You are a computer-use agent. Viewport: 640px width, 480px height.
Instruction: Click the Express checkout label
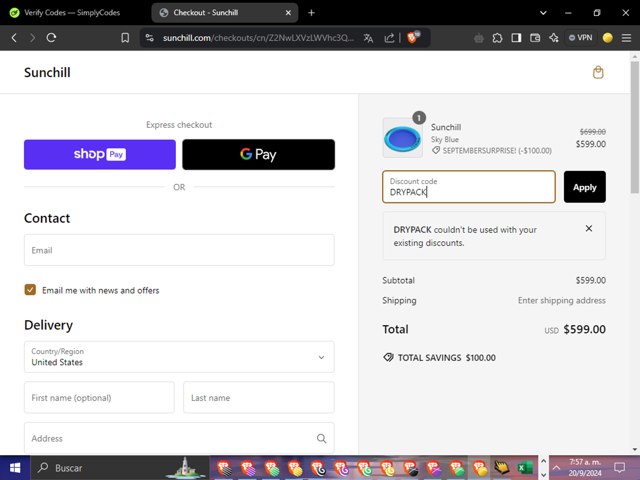179,124
